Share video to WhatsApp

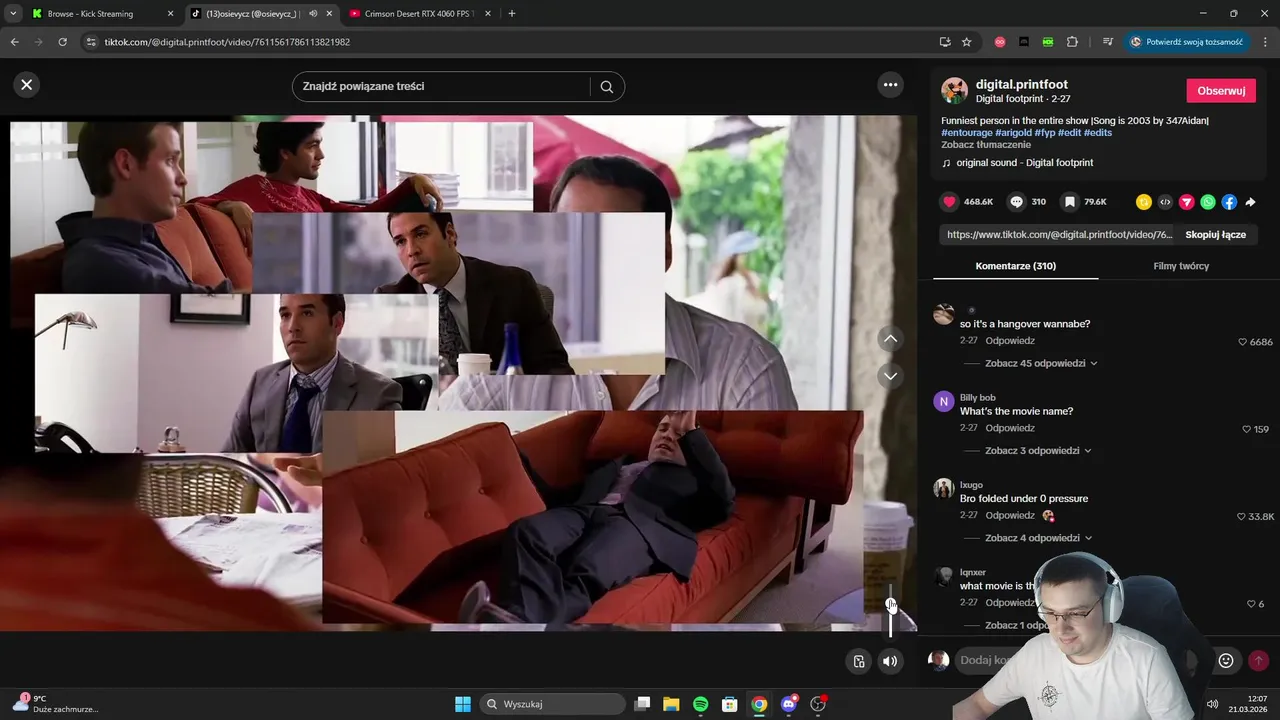1208,202
